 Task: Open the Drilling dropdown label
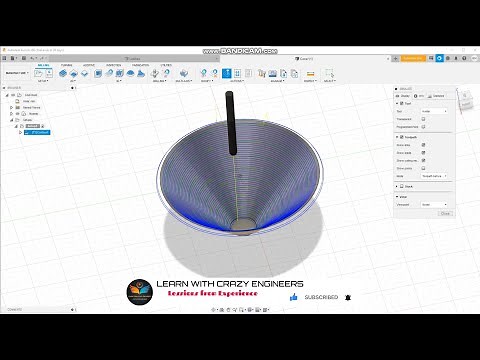click(x=160, y=81)
